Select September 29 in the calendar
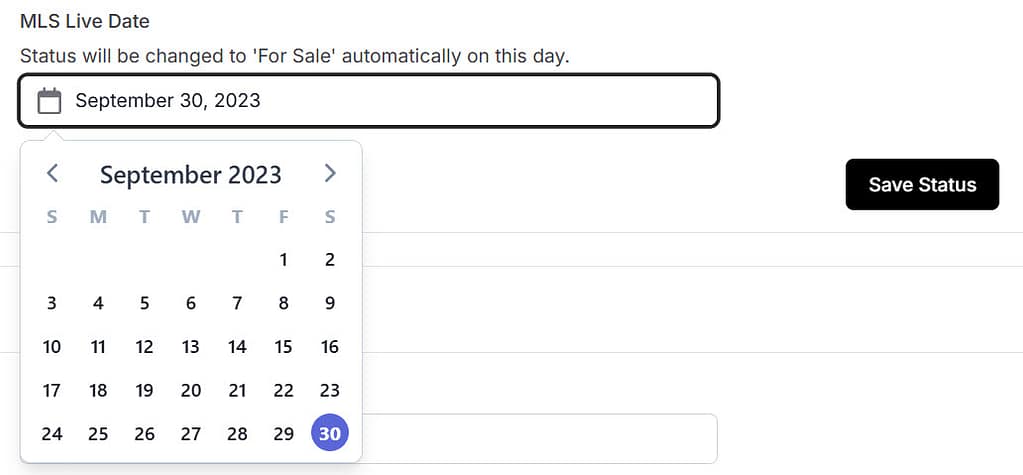 (284, 433)
